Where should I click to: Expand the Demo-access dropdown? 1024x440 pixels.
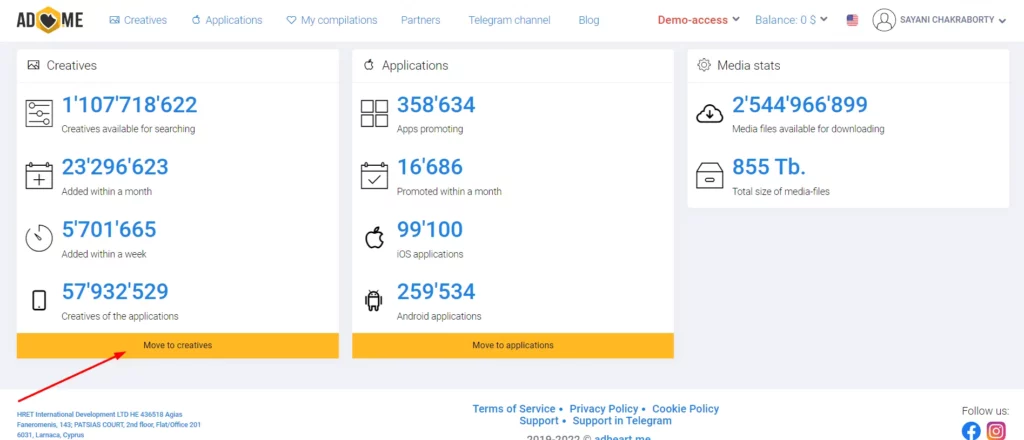click(698, 20)
